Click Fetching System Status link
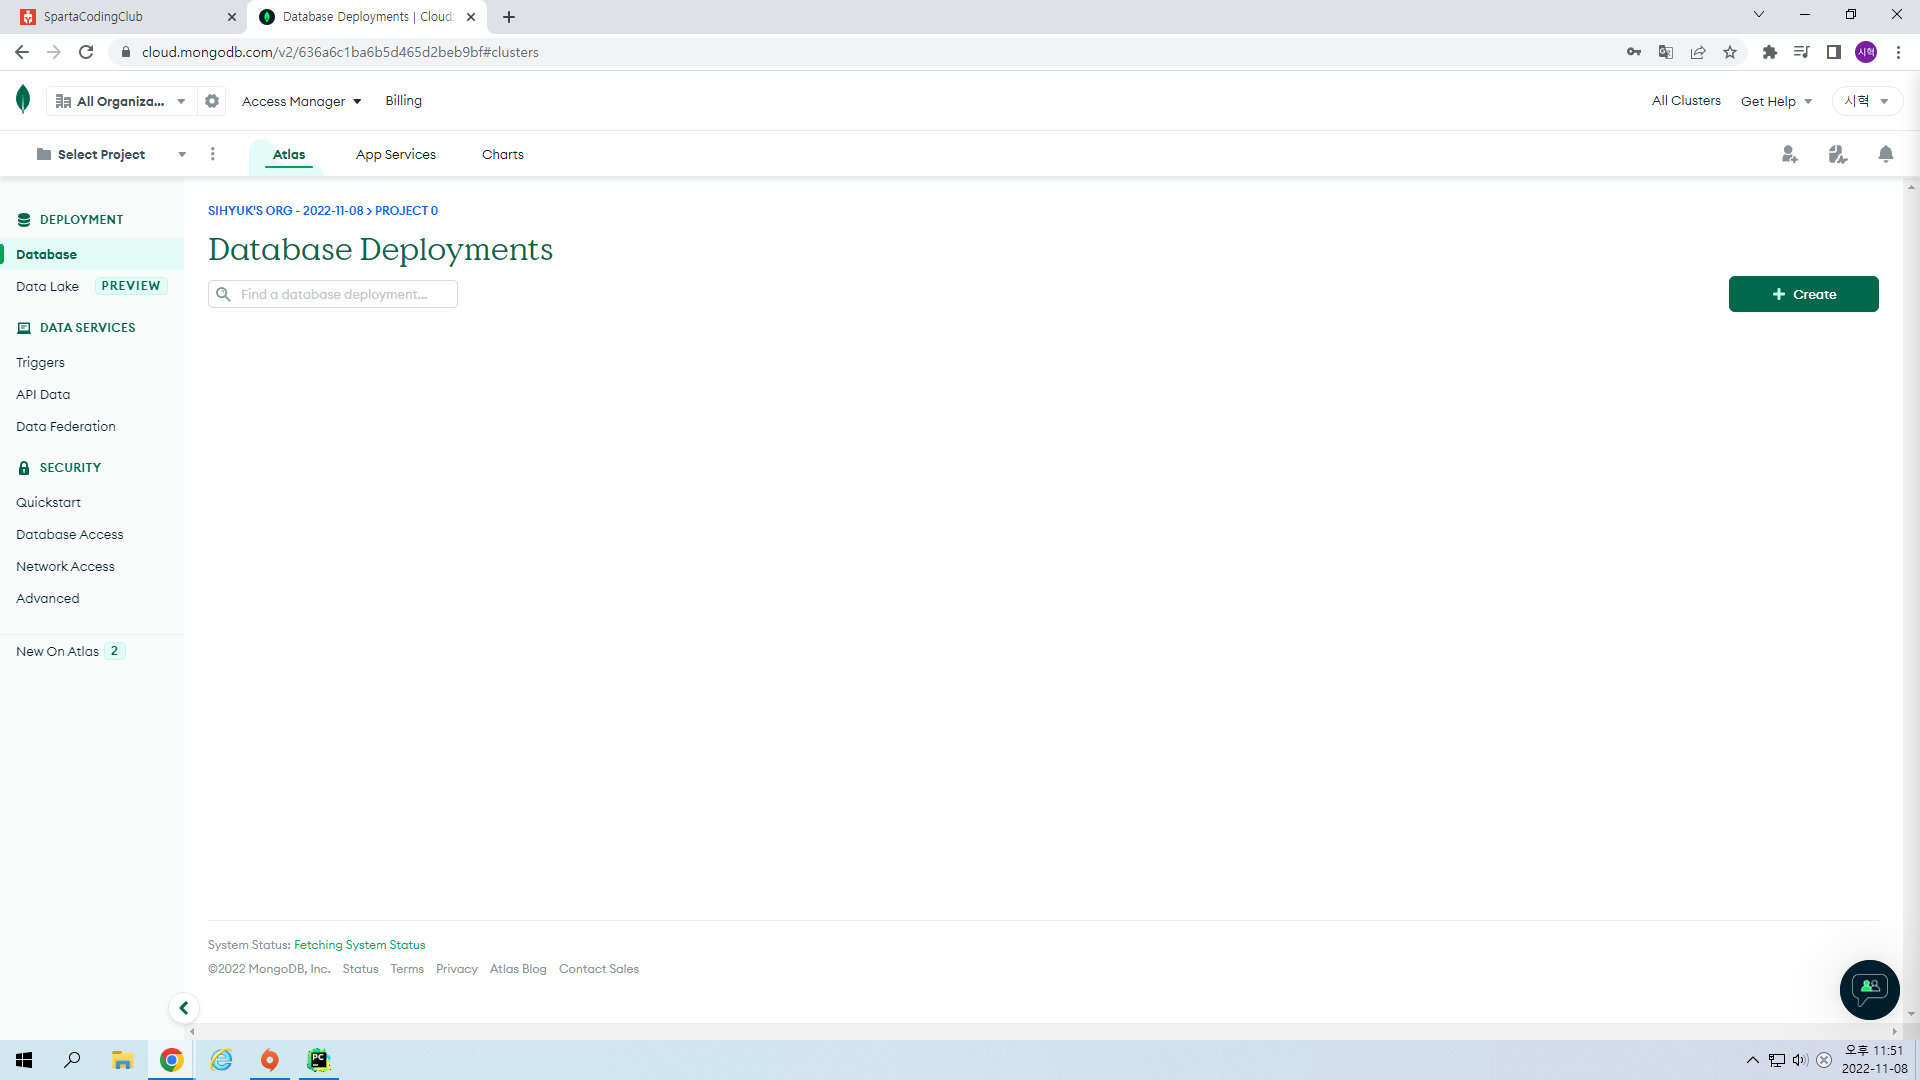The image size is (1920, 1080). [x=360, y=945]
